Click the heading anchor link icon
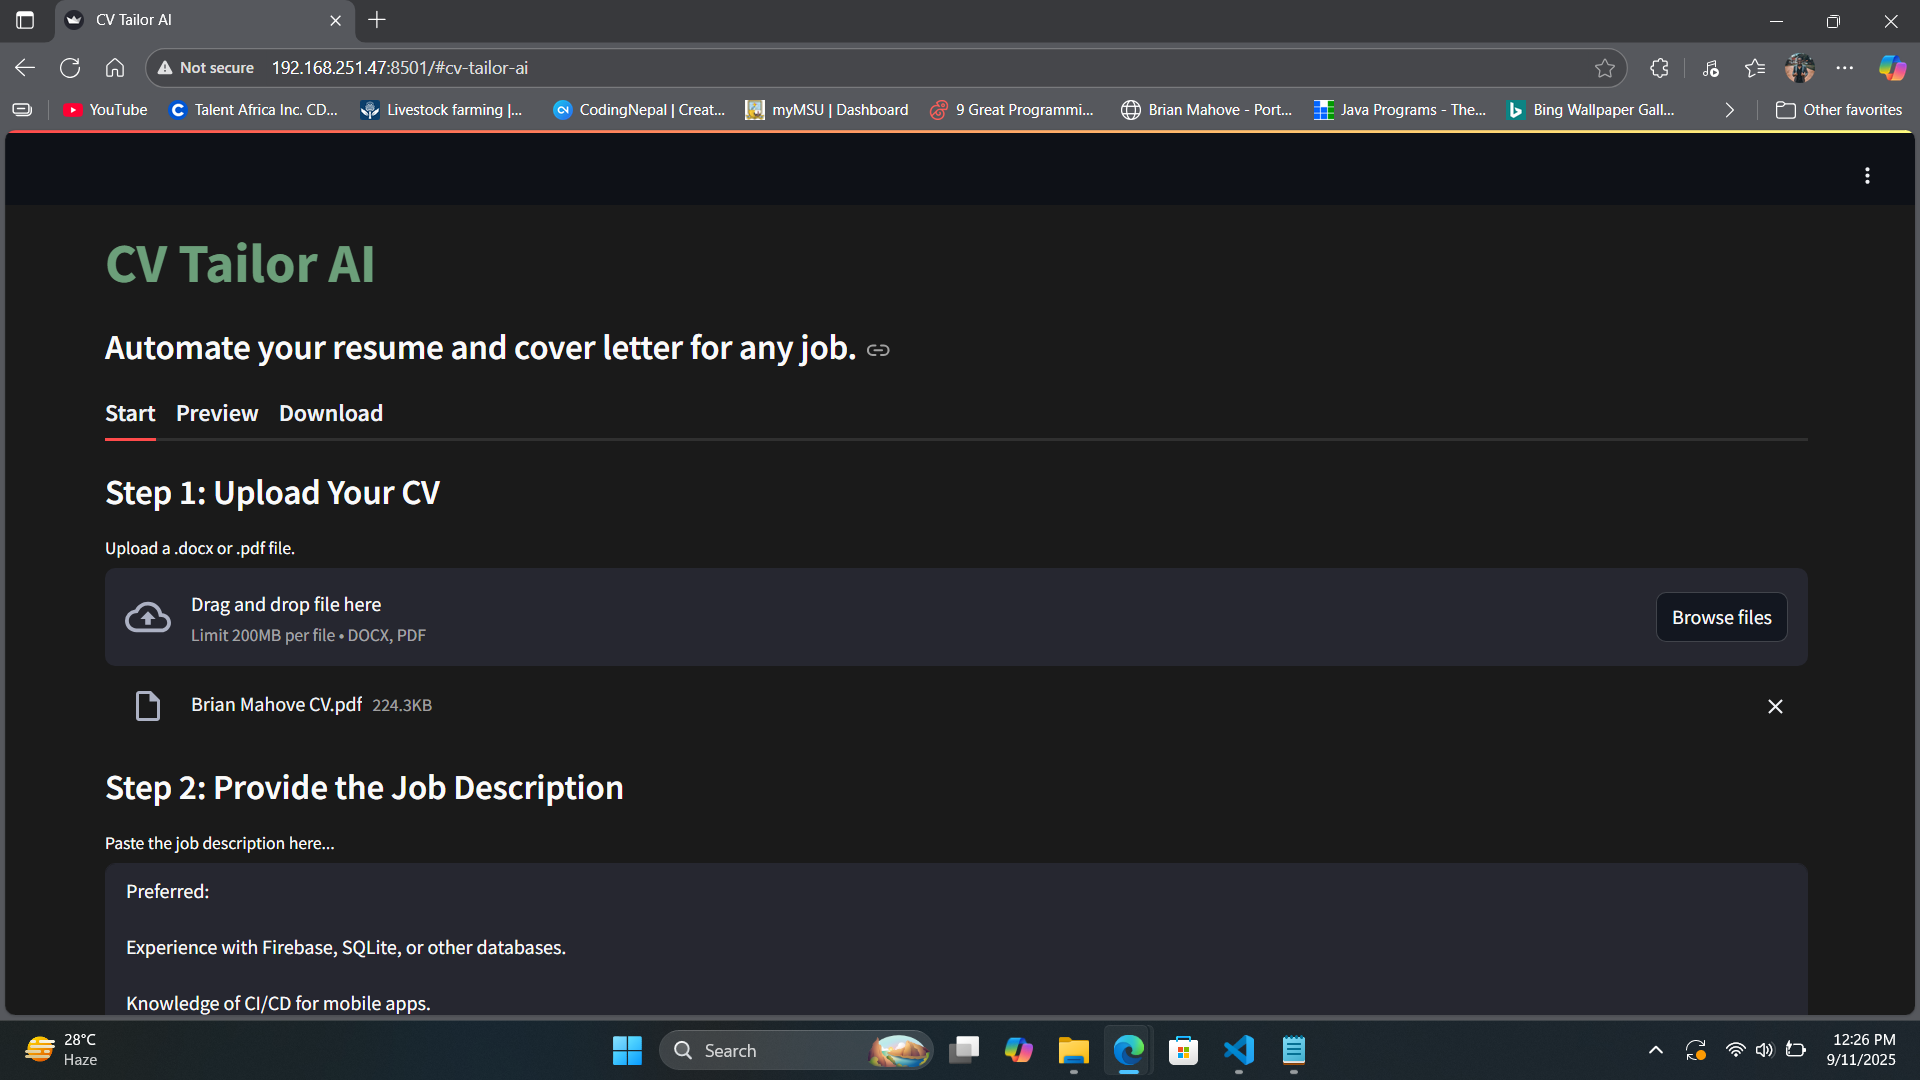 pos(878,350)
